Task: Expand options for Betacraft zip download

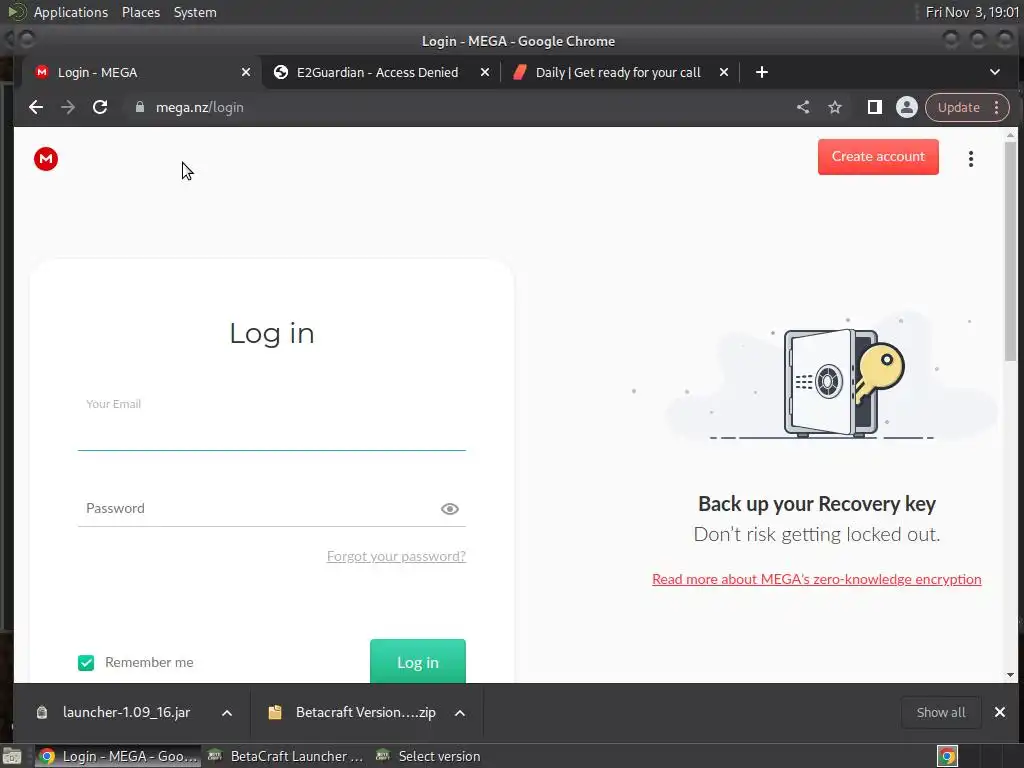Action: tap(460, 712)
